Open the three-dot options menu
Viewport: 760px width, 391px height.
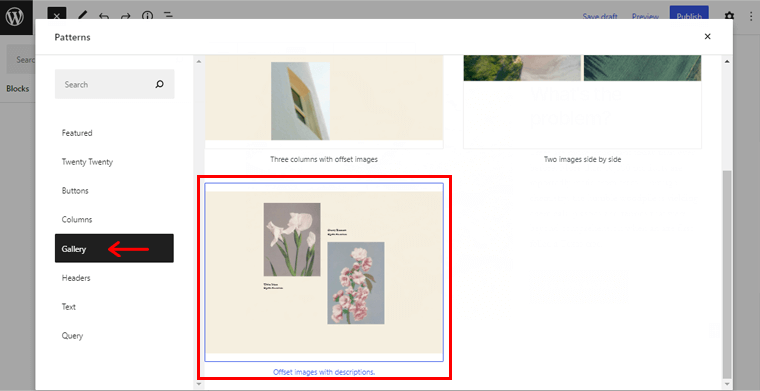(750, 16)
